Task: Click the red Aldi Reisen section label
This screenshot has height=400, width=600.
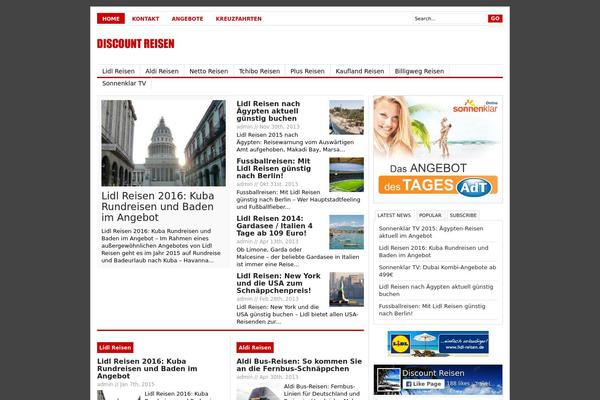Action: coord(255,348)
